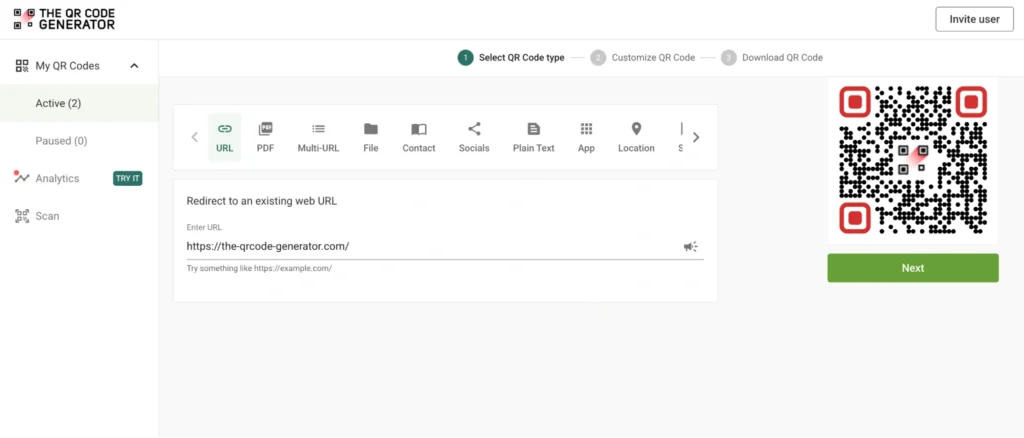Collapse the My QR Codes section
Image resolution: width=1024 pixels, height=438 pixels.
tap(134, 66)
